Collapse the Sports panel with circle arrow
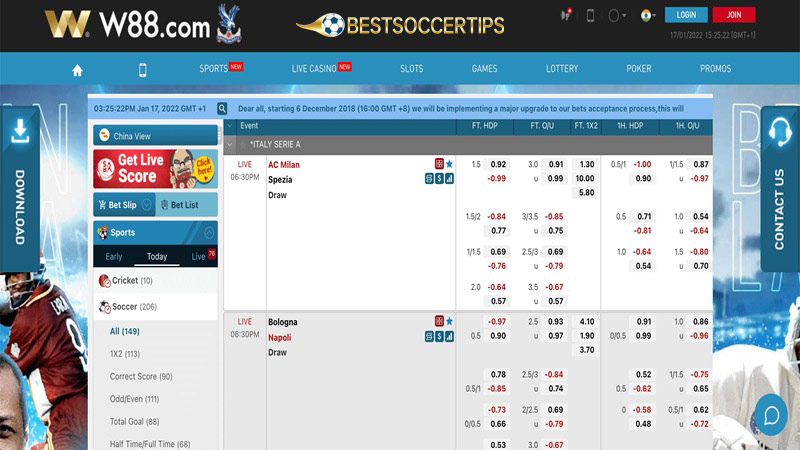800x450 pixels. point(209,233)
